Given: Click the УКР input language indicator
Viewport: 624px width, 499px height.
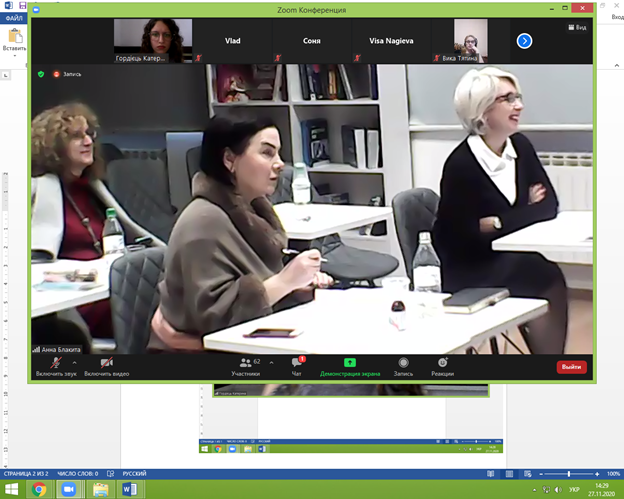Looking at the screenshot, I should pos(574,489).
